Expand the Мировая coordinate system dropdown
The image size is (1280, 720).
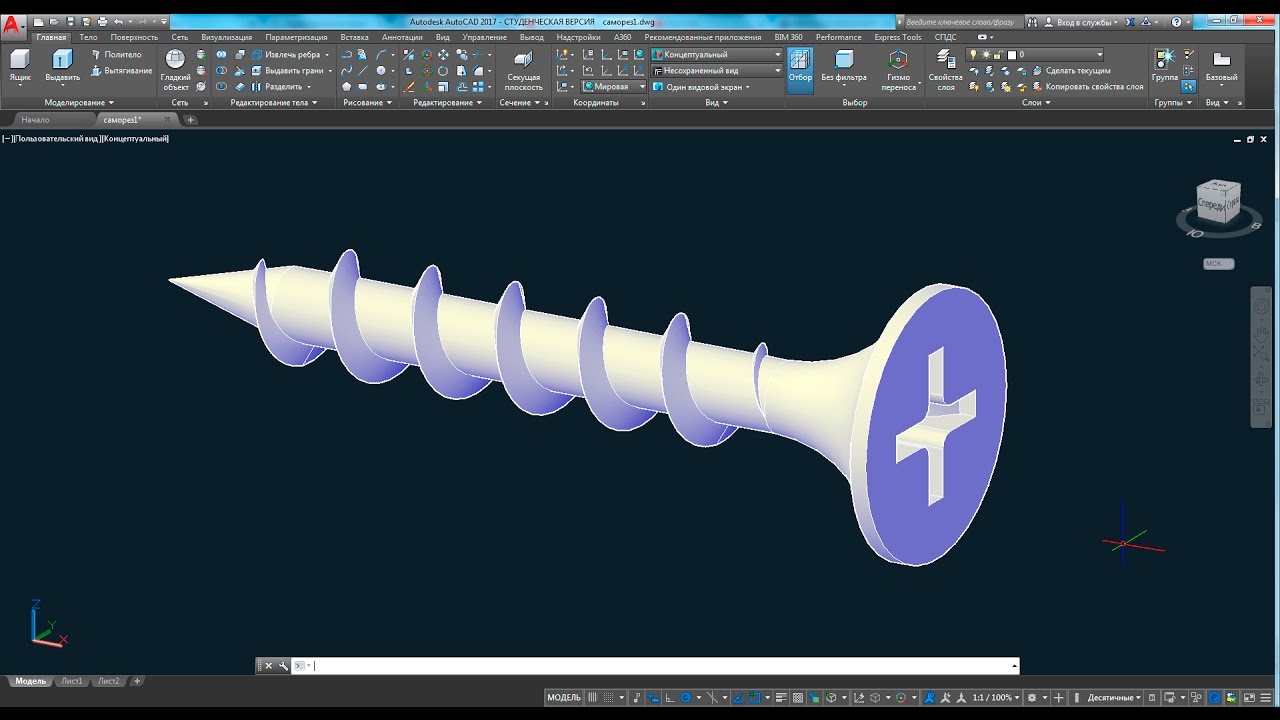614,87
